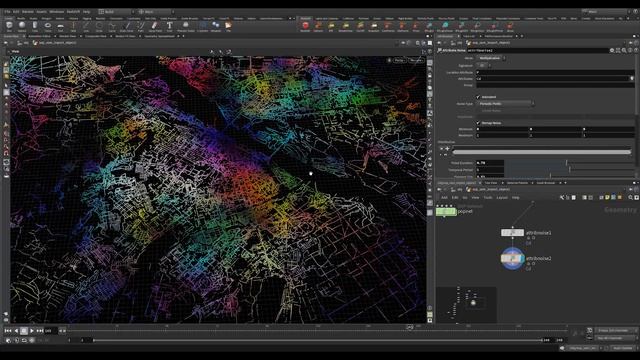640x360 pixels.
Task: Open the network editor Layout menu
Action: (x=502, y=198)
